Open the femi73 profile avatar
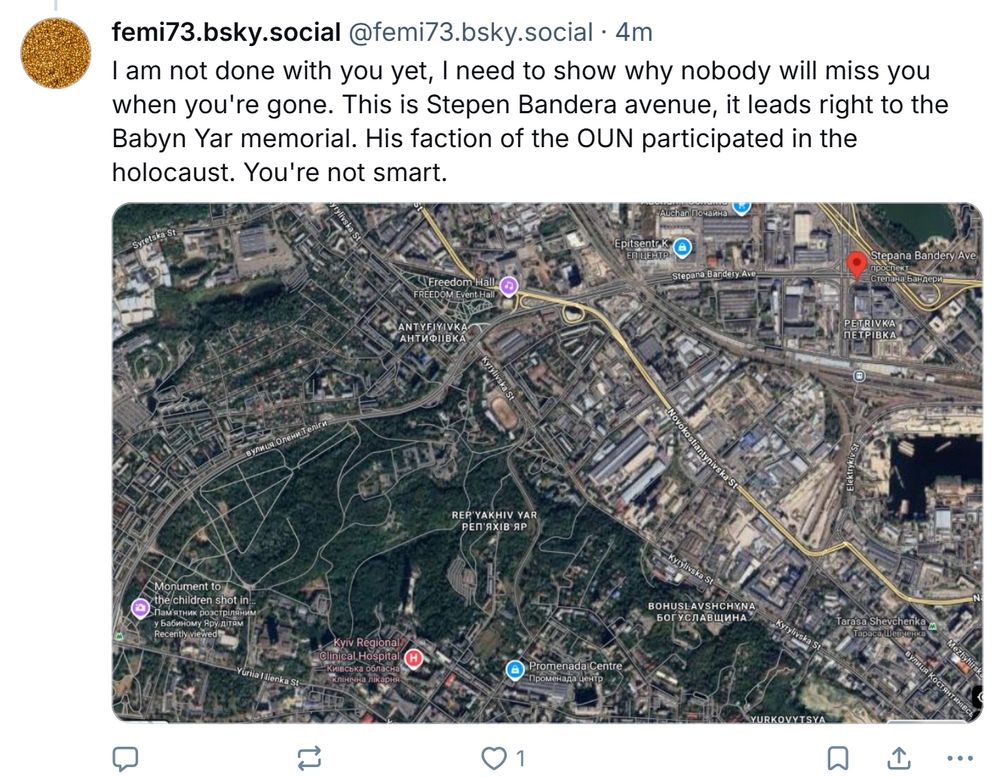 [56, 53]
